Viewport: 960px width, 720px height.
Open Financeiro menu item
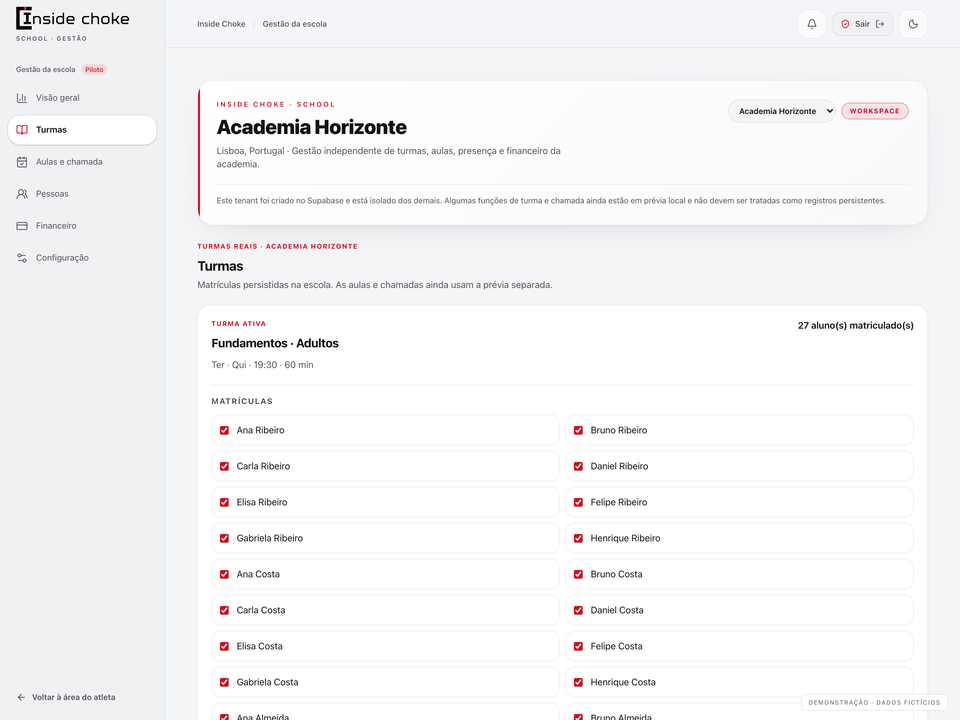click(x=82, y=226)
